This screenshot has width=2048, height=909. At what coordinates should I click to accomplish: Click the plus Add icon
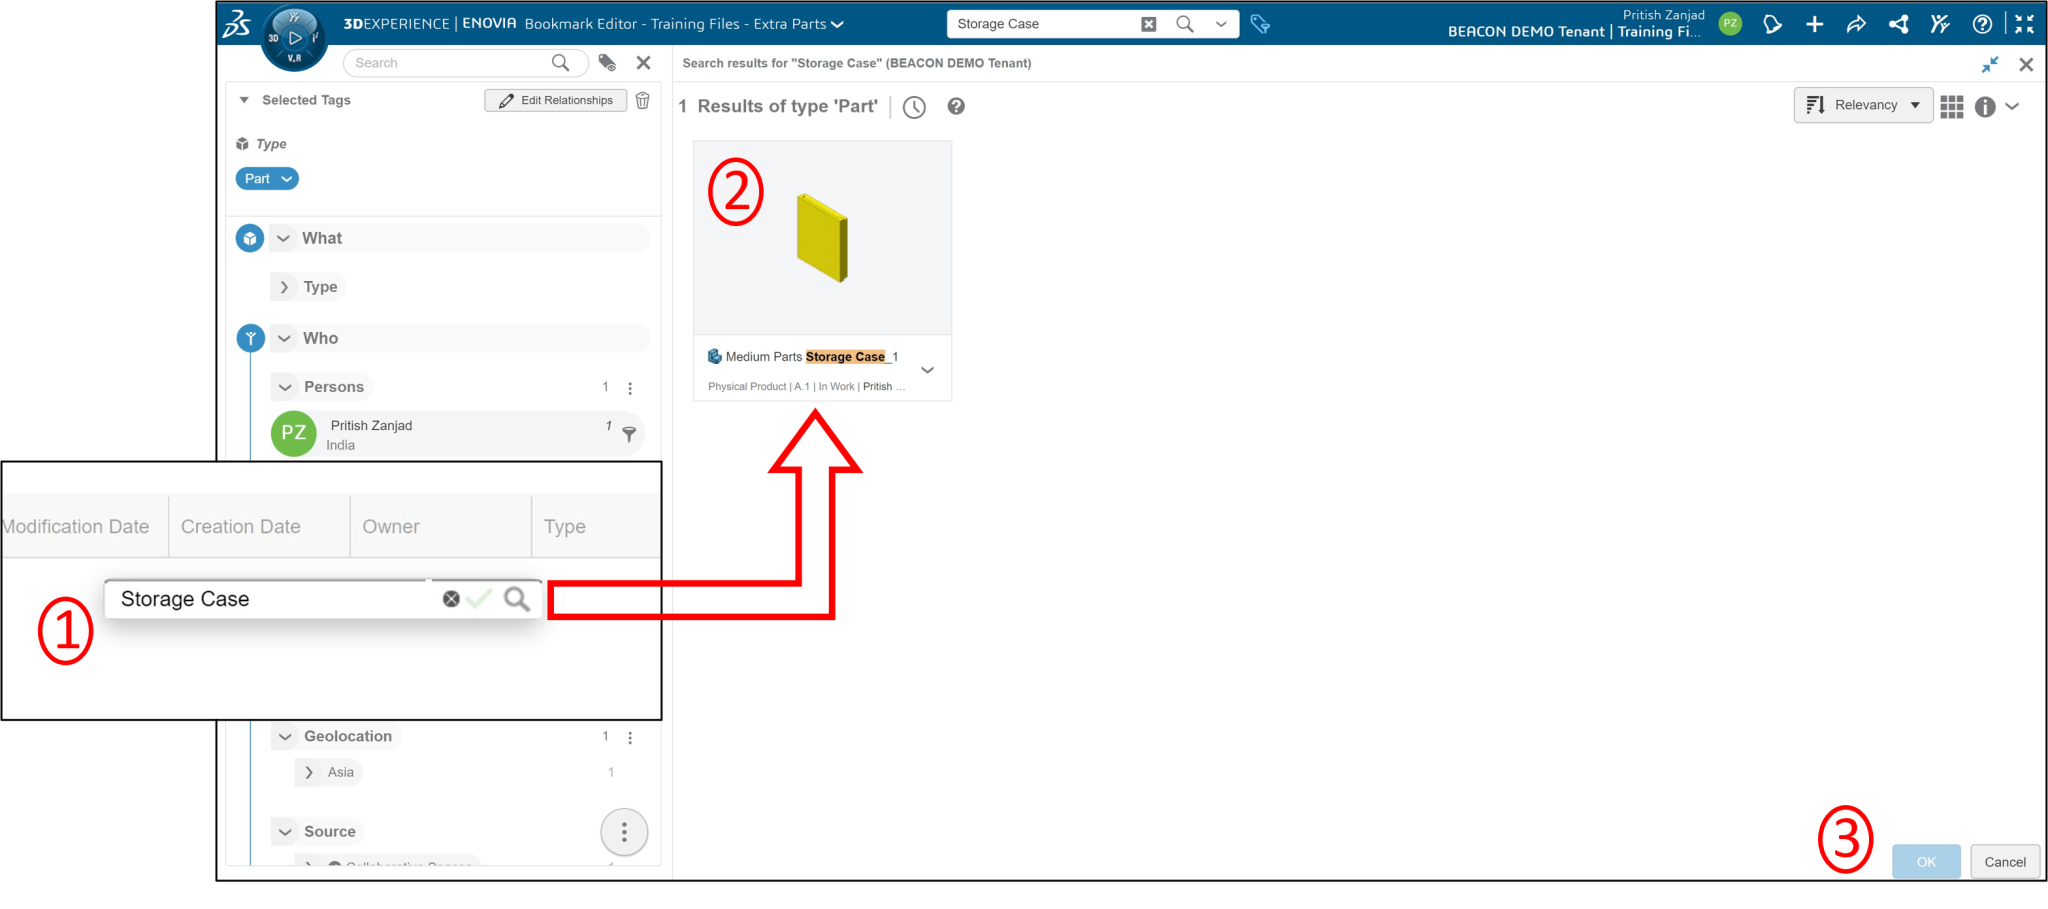point(1814,24)
